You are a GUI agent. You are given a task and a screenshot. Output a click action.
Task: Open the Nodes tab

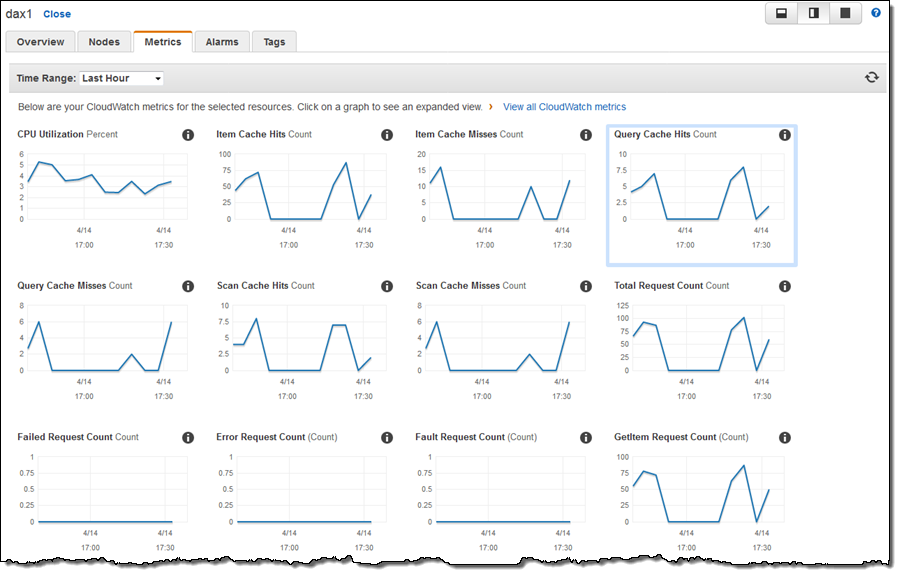coord(104,42)
